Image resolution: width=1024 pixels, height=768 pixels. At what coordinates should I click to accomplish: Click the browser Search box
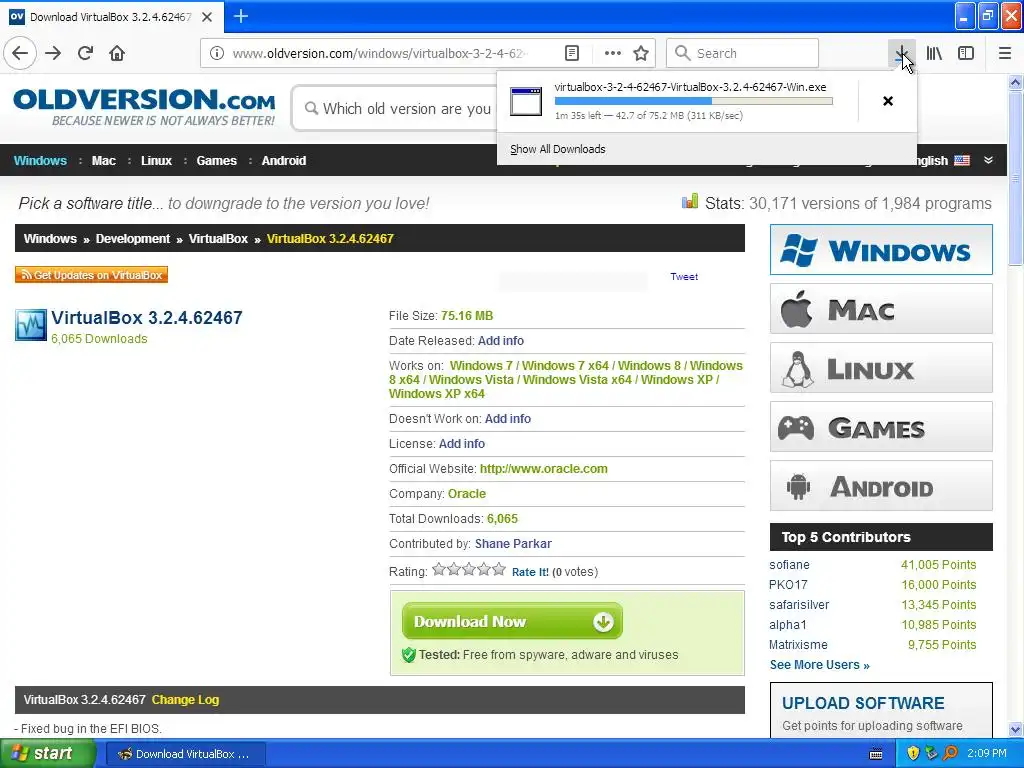[742, 53]
